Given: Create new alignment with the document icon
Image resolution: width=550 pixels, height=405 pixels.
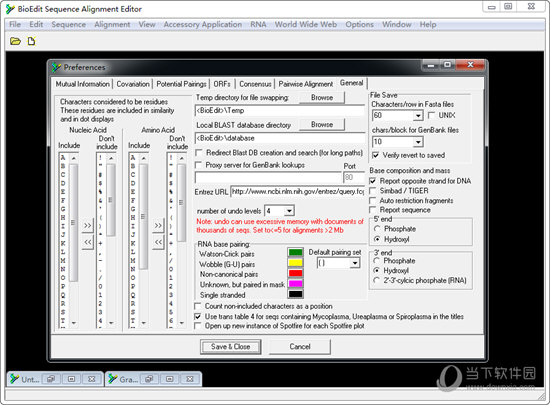Looking at the screenshot, I should point(32,41).
